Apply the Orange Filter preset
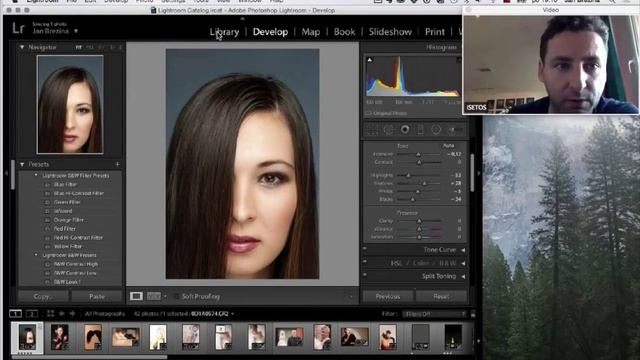This screenshot has width=640, height=360. pos(69,220)
